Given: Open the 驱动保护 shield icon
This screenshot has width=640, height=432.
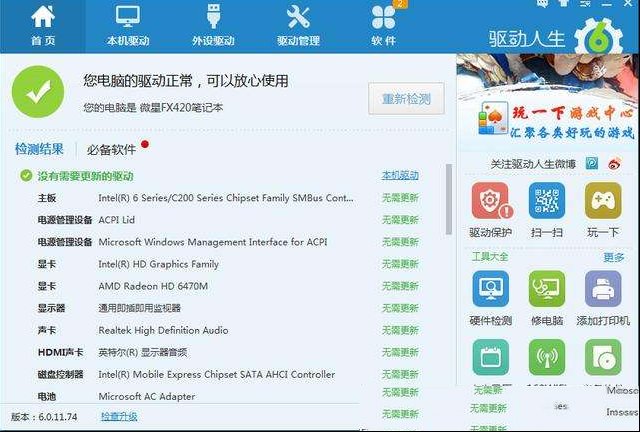Looking at the screenshot, I should pyautogui.click(x=490, y=200).
